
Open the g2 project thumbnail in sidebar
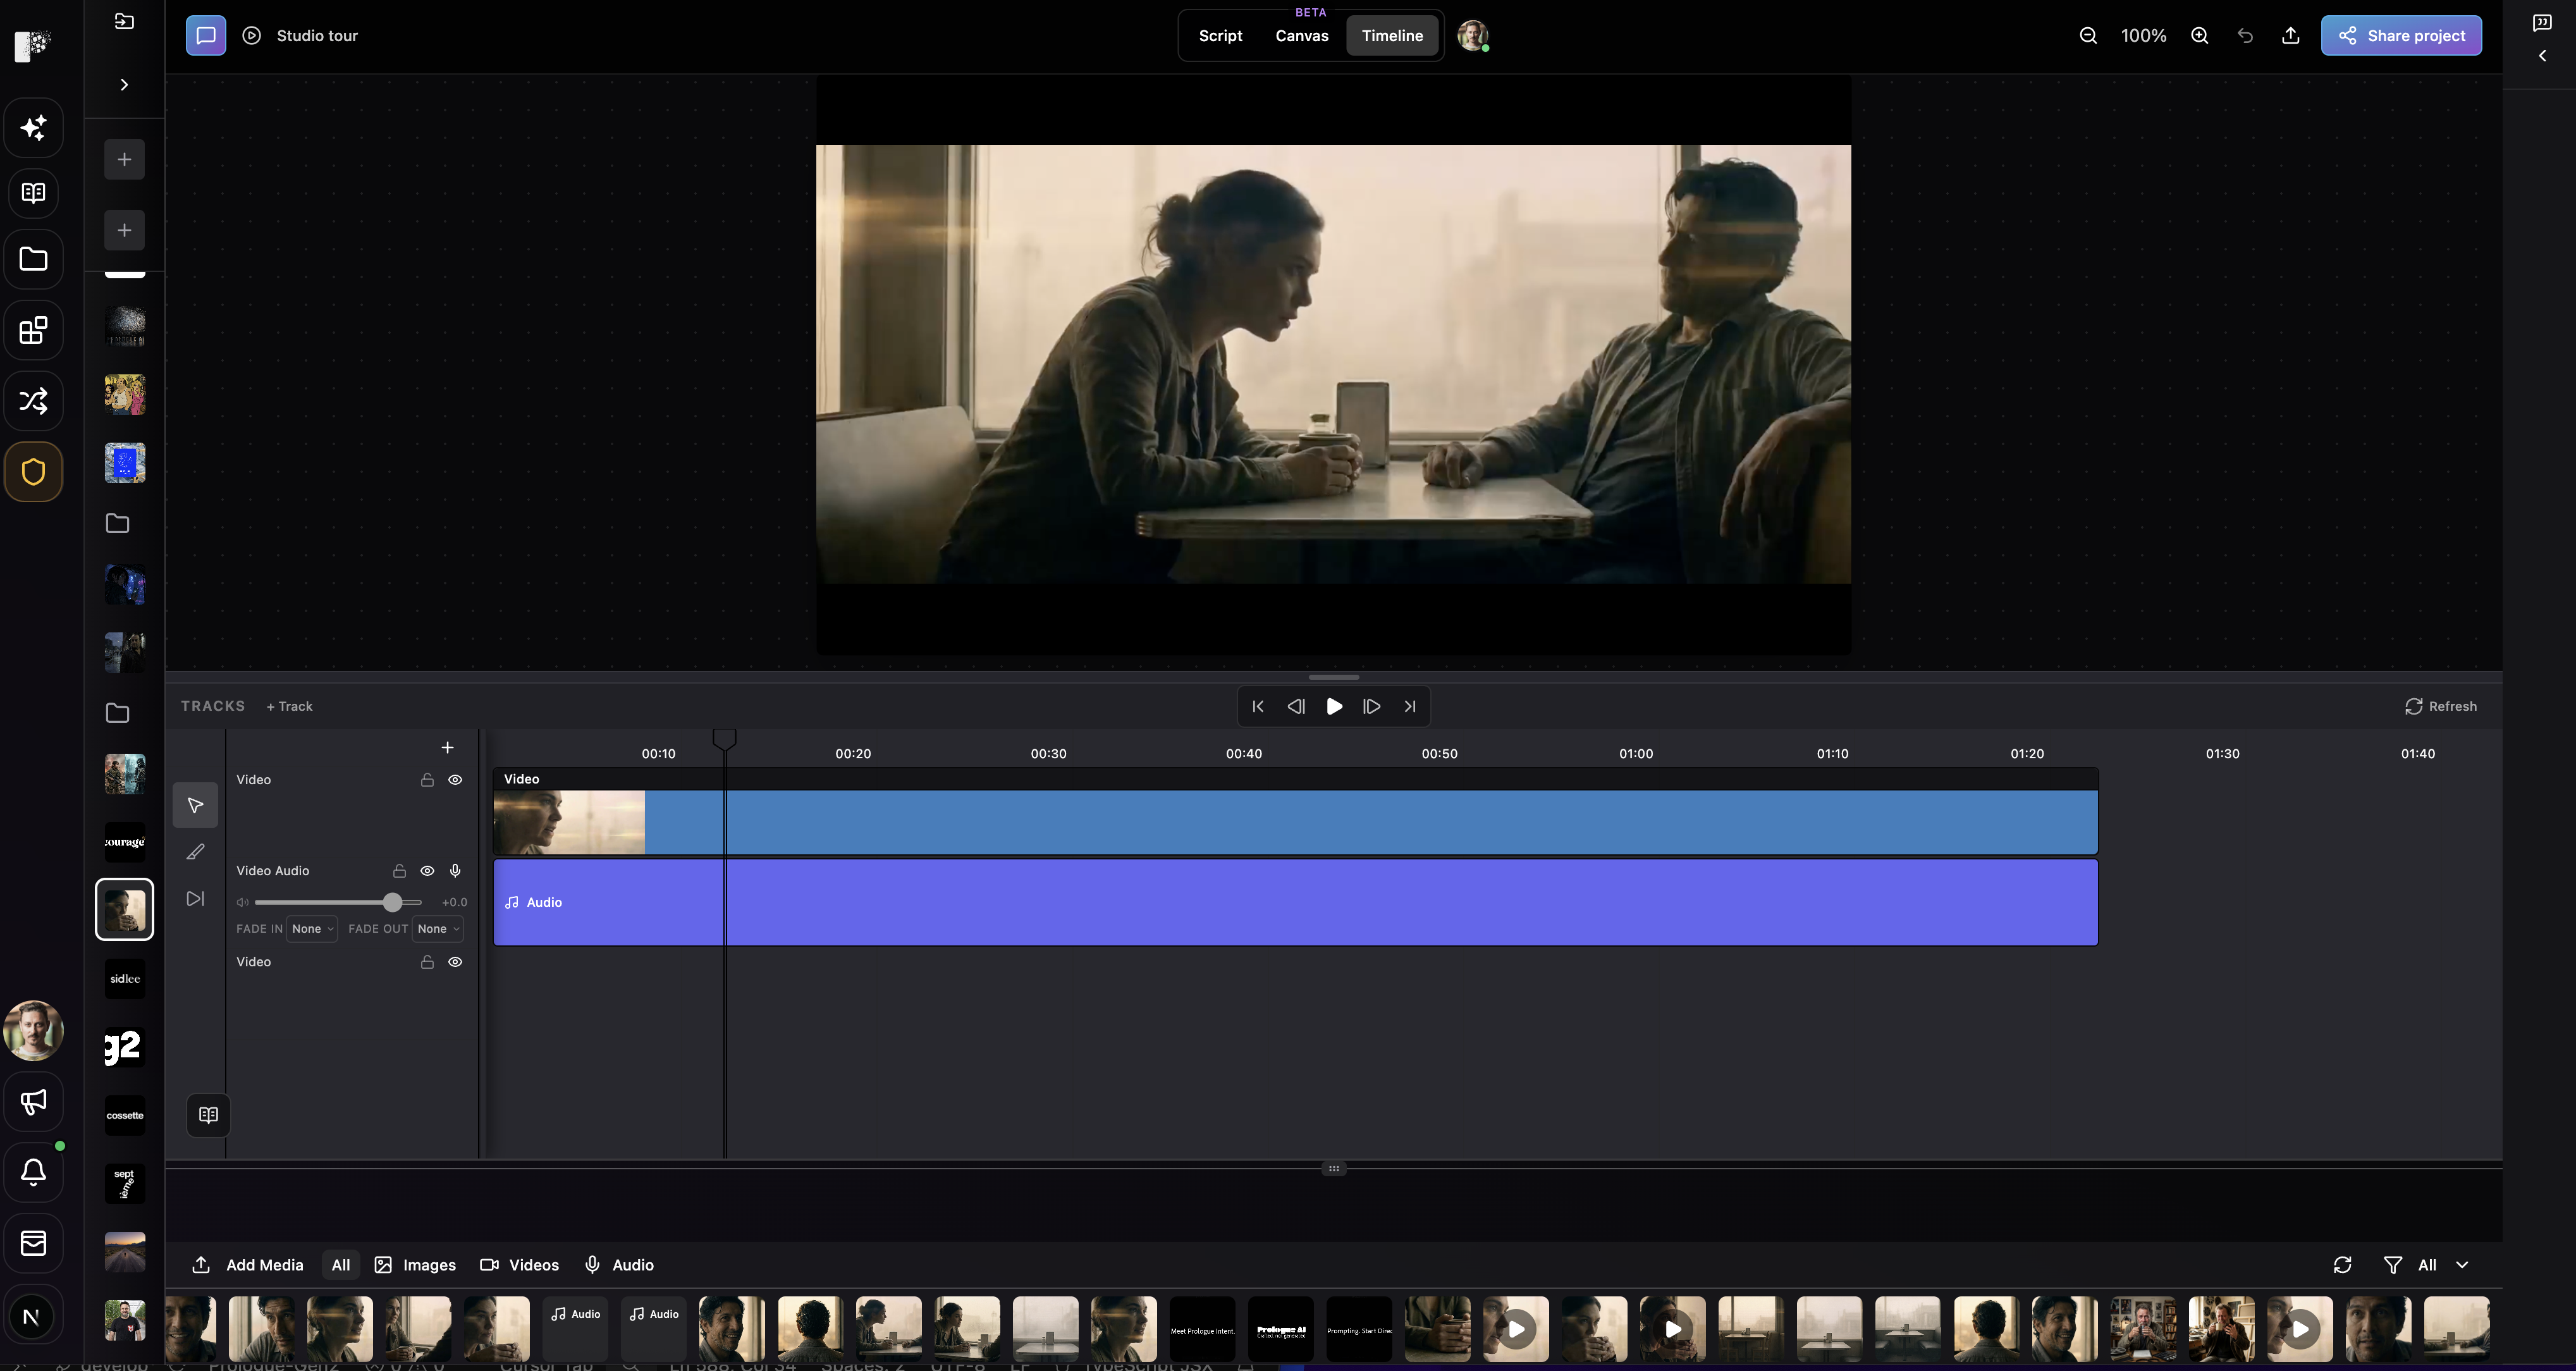(124, 1047)
